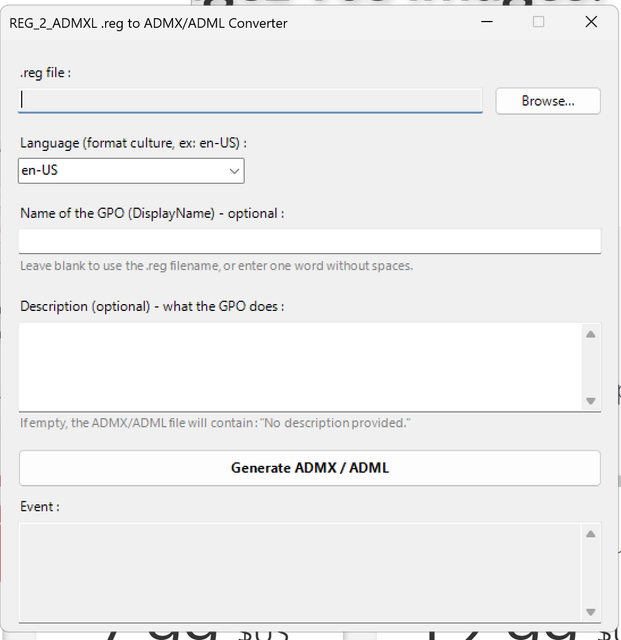
Task: Click the Event log down scroll arrow
Action: tap(590, 612)
